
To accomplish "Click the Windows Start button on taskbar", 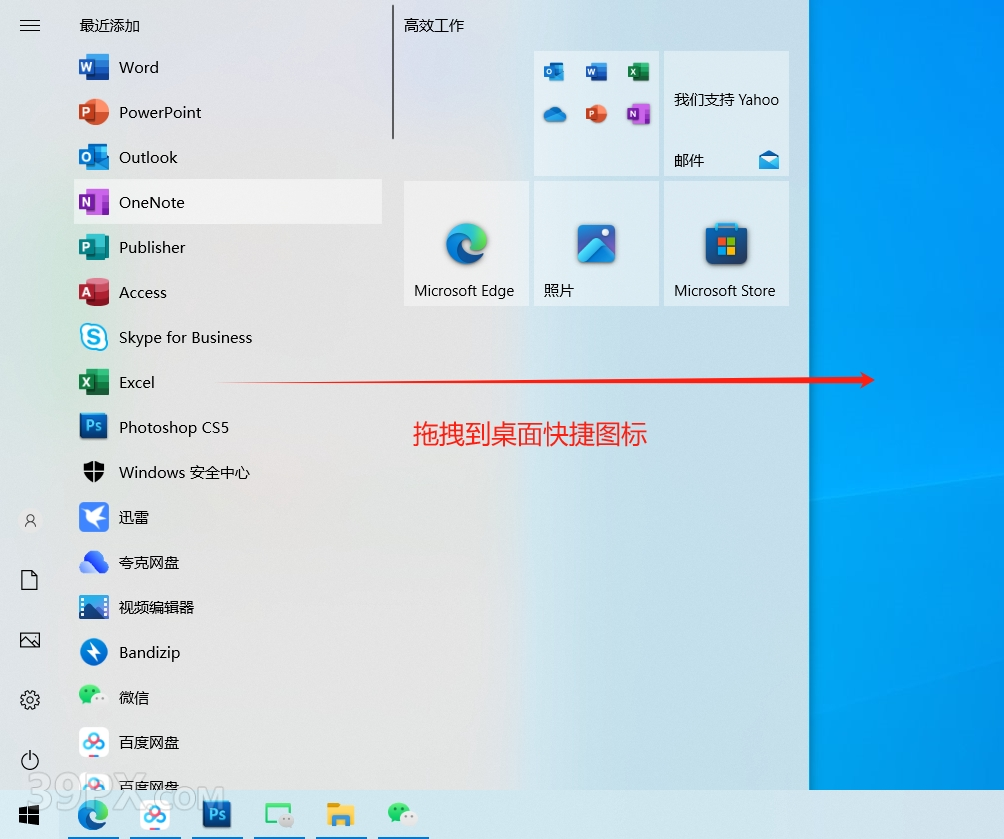I will point(29,815).
